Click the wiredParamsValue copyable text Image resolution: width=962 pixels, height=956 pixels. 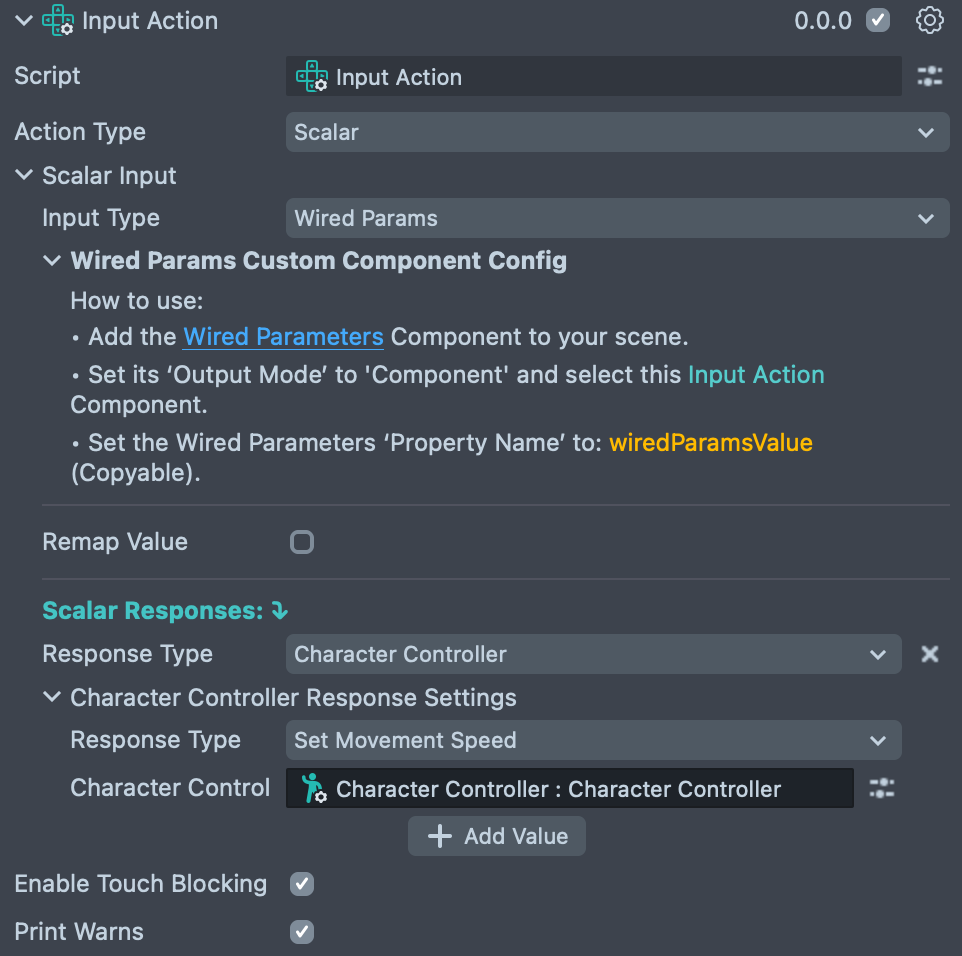pos(710,442)
